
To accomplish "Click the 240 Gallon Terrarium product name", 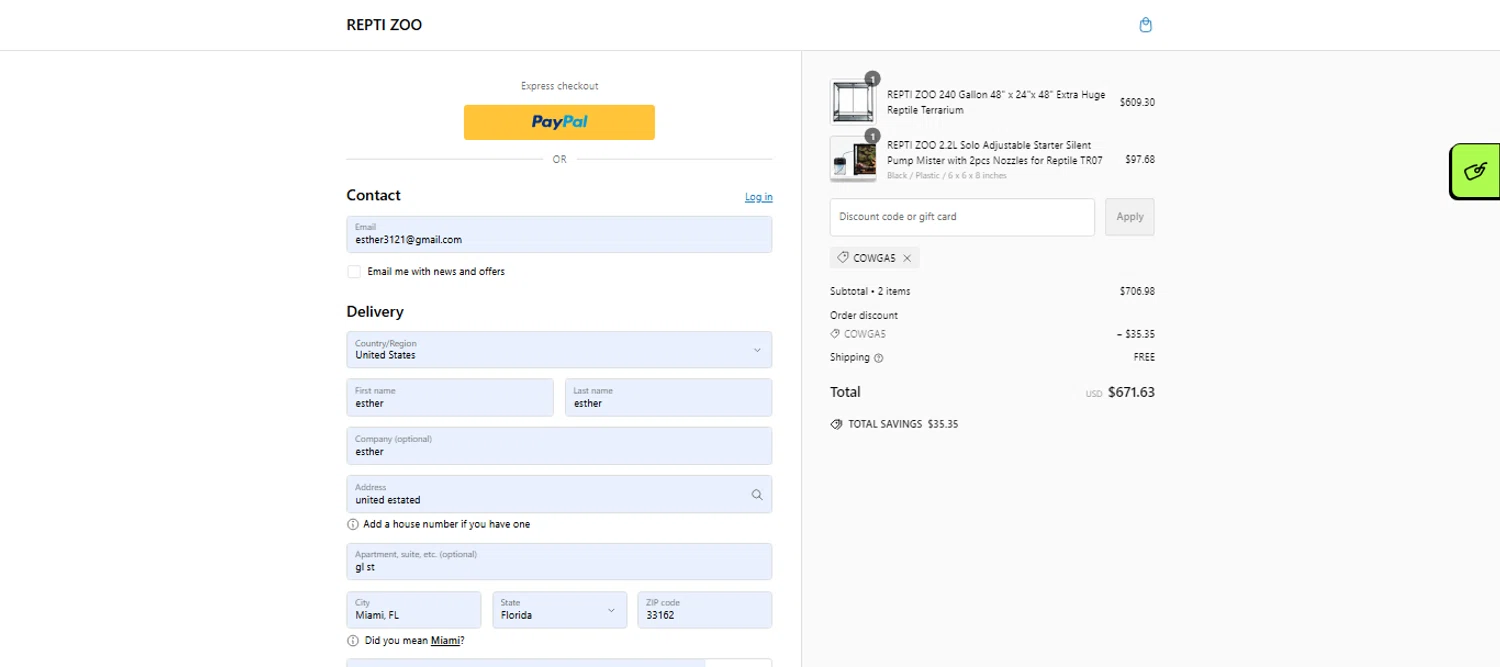I will 996,102.
